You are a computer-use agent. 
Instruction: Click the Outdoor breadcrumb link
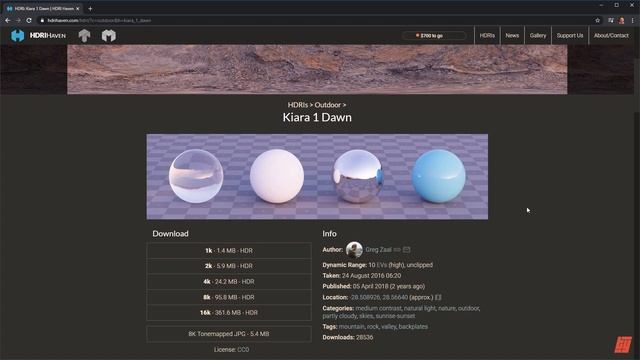pos(327,105)
